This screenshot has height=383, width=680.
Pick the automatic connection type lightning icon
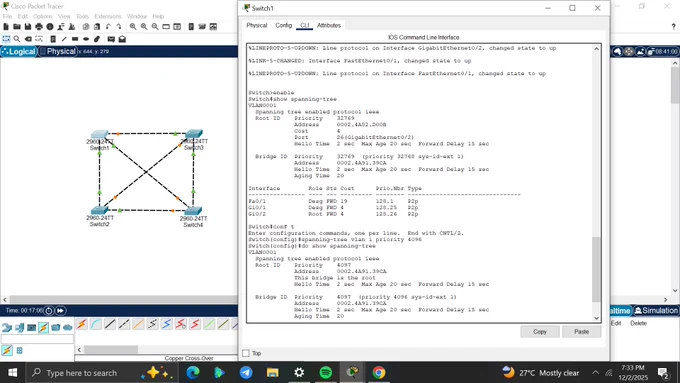[82, 324]
